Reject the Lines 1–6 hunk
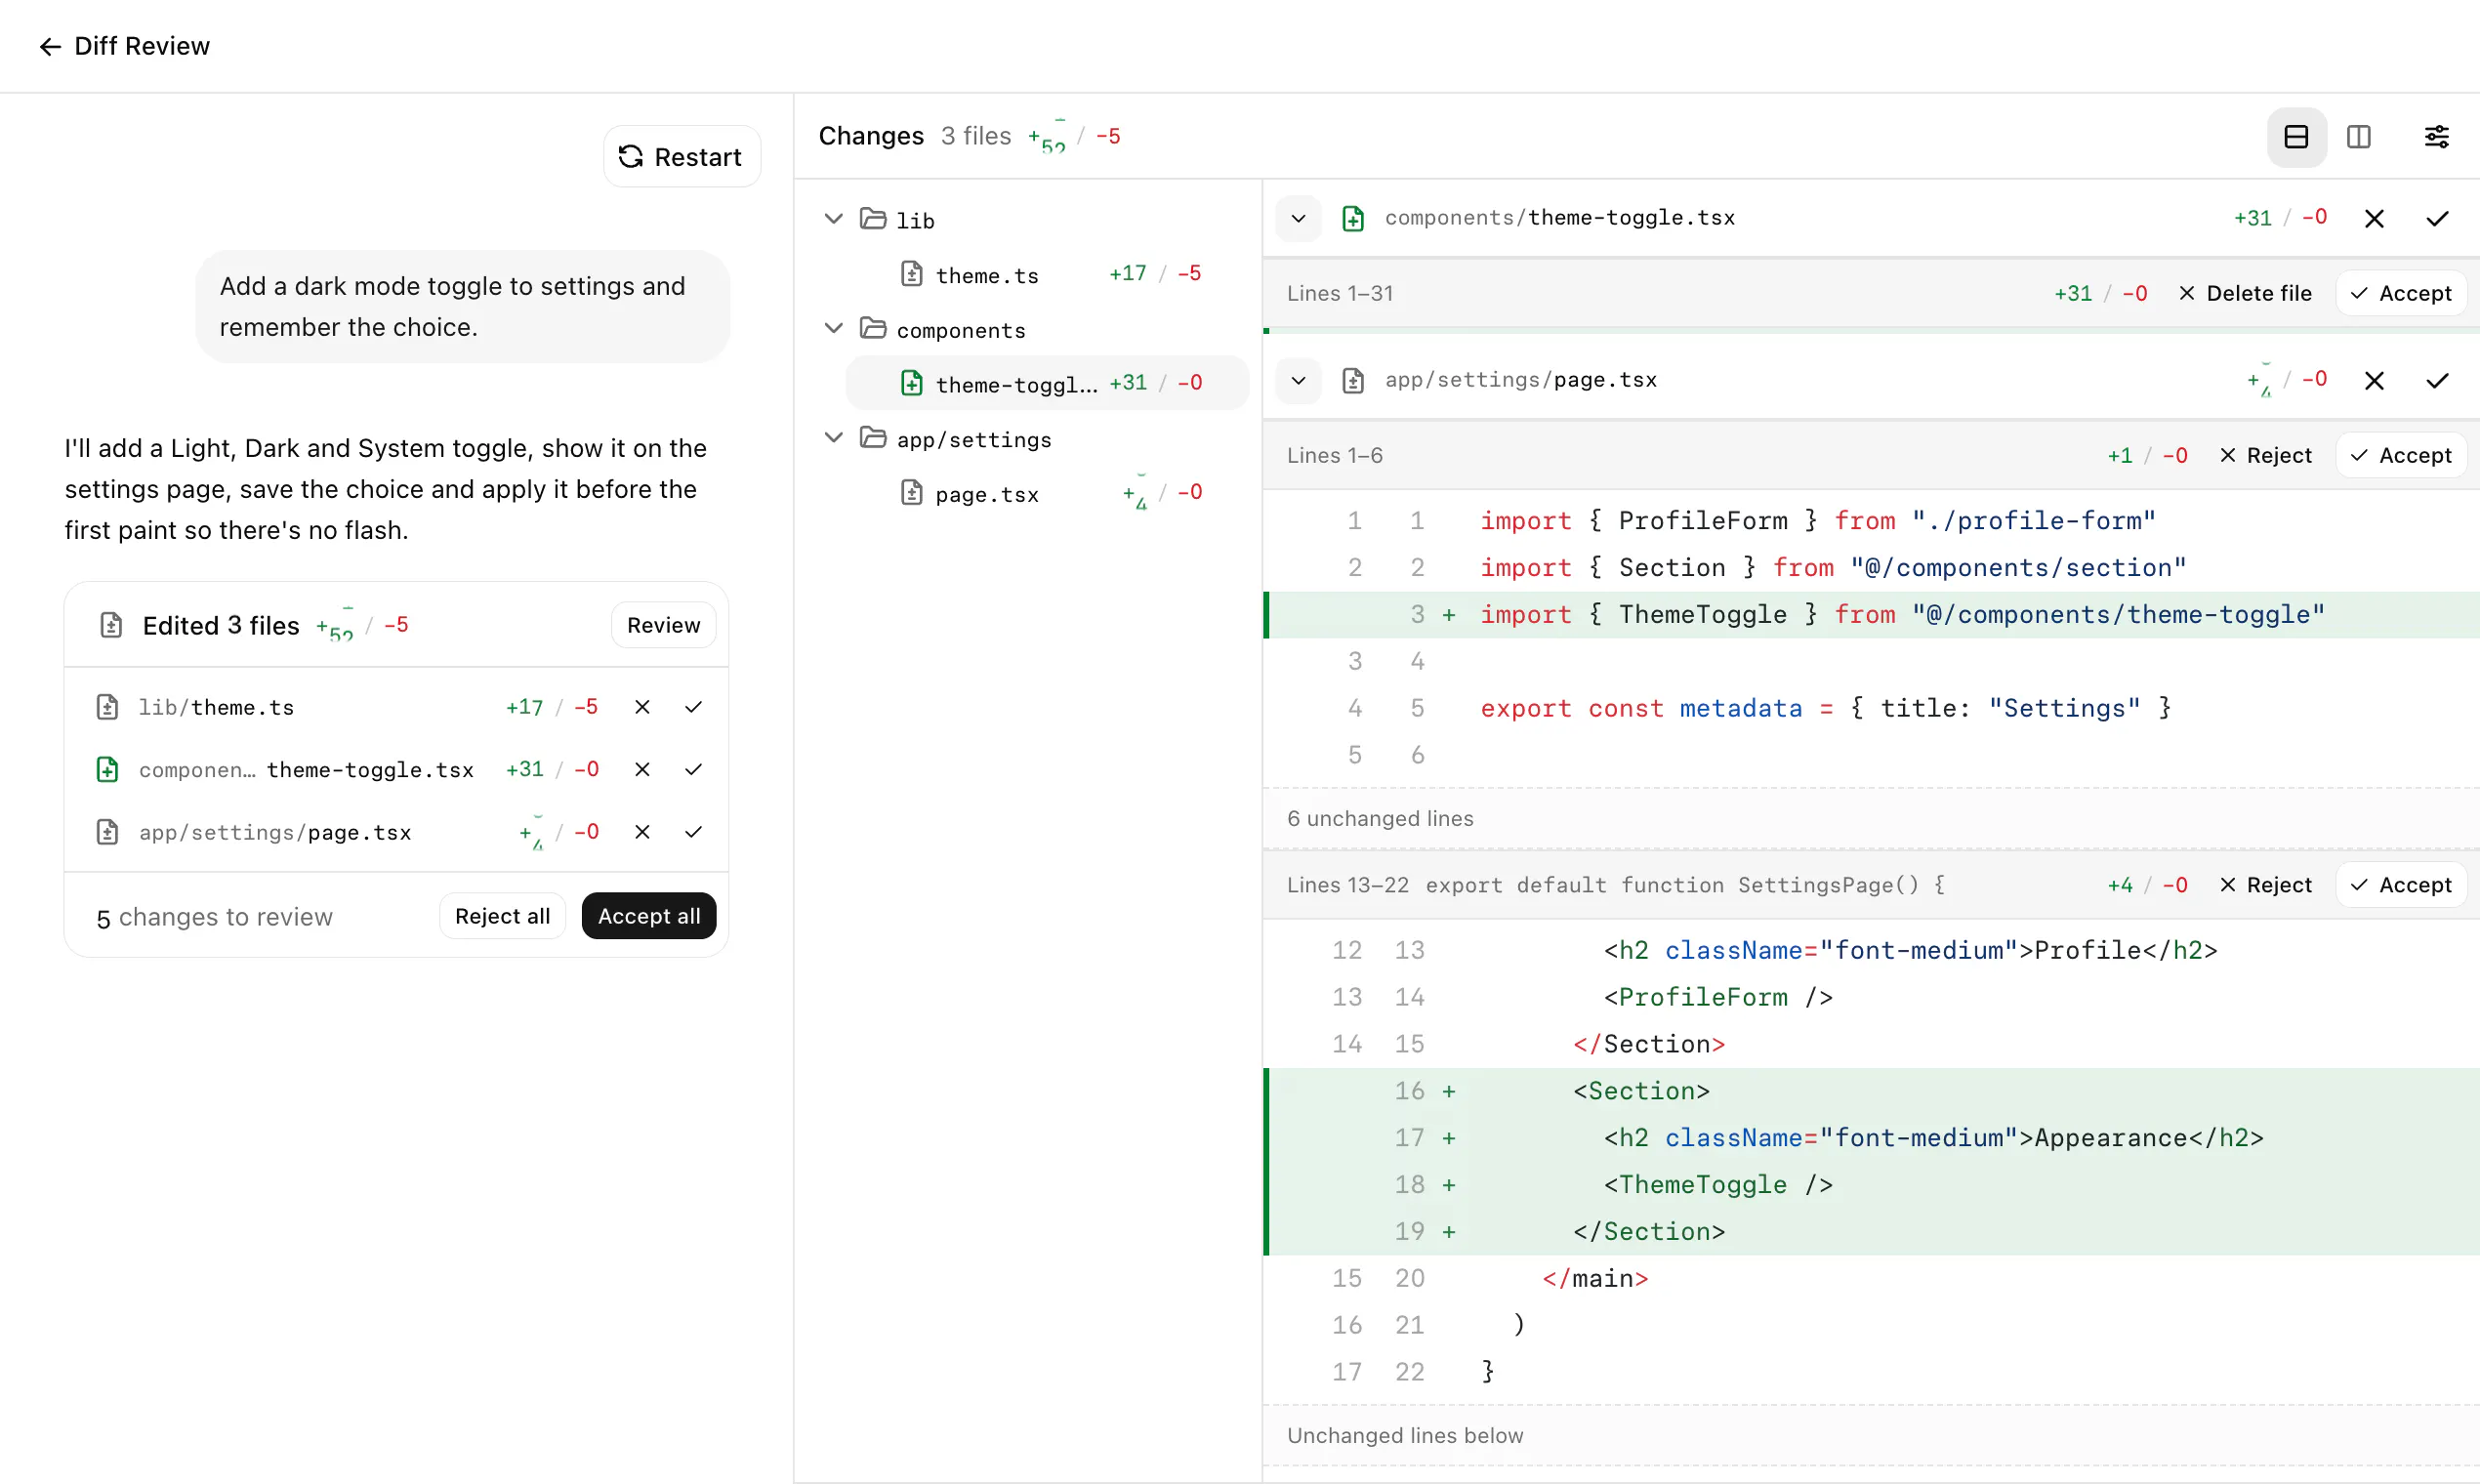2480x1484 pixels. [2264, 455]
